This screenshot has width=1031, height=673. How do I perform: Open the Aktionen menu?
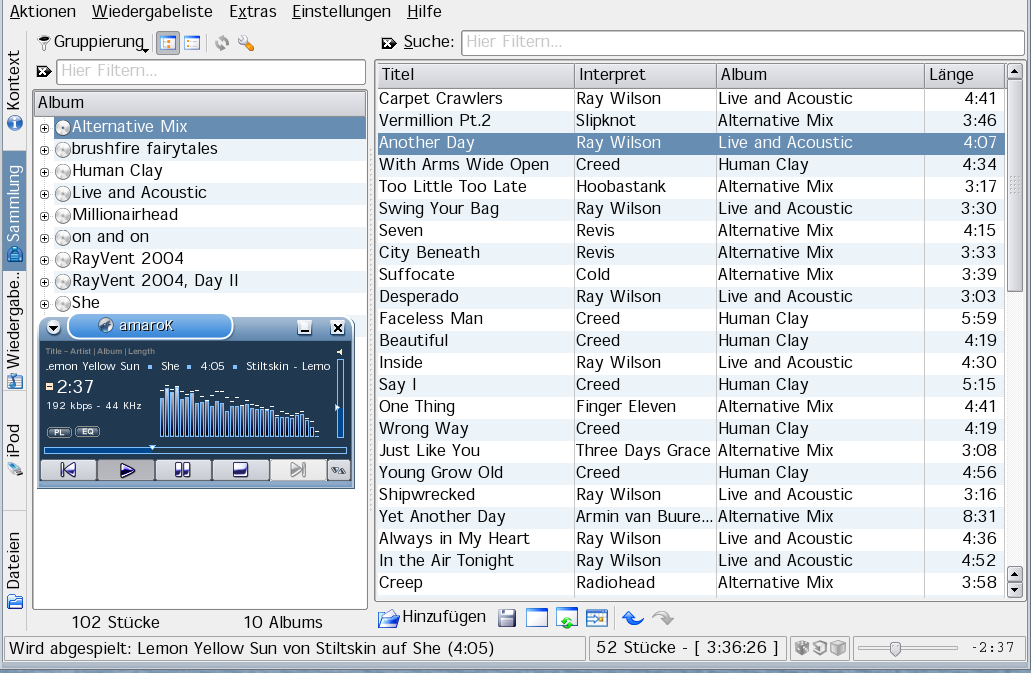pyautogui.click(x=42, y=11)
